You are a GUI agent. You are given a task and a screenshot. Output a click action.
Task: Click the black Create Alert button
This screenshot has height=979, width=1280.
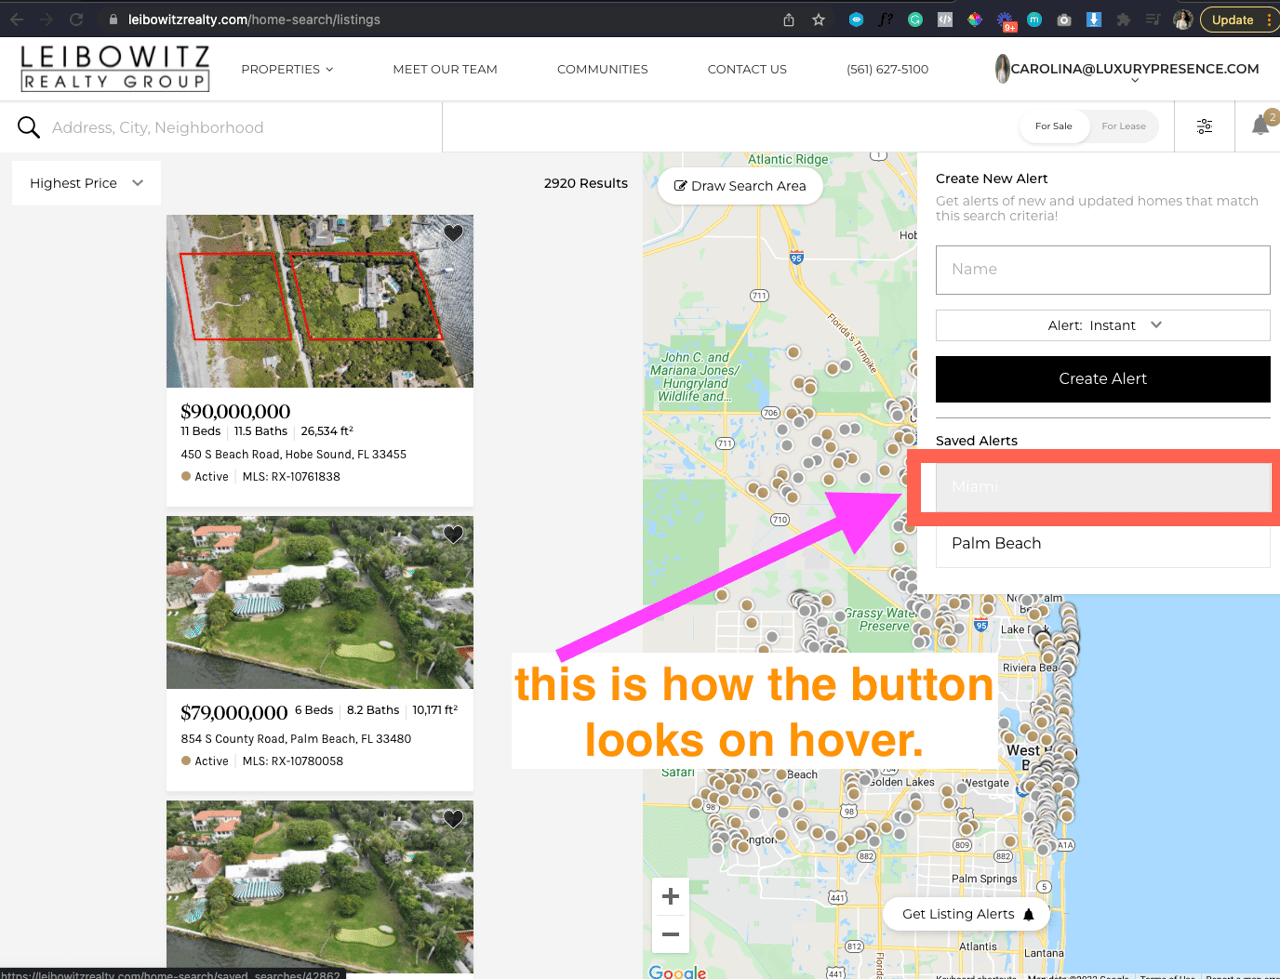[x=1103, y=379]
